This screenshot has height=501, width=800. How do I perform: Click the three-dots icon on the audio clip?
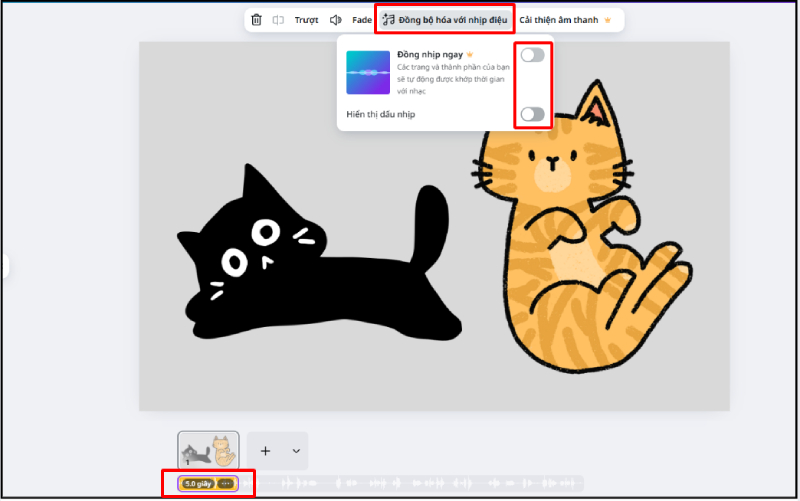[x=226, y=484]
